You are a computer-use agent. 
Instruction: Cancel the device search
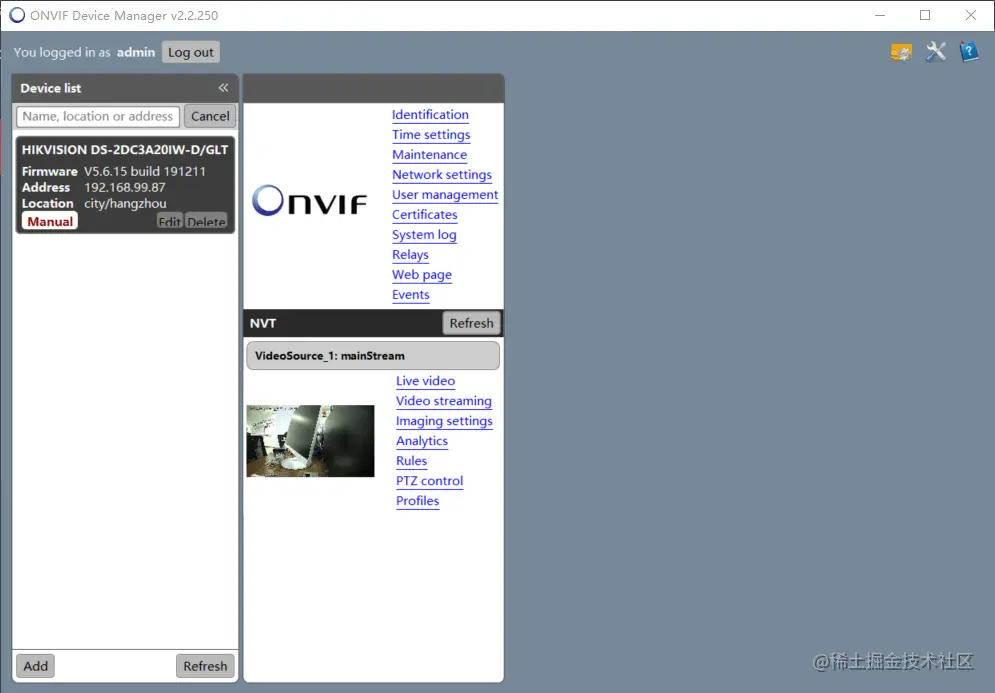click(210, 116)
